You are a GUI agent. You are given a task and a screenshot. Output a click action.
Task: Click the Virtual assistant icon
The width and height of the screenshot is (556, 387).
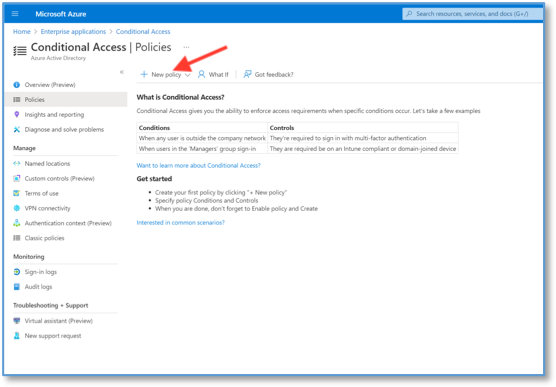tap(16, 321)
